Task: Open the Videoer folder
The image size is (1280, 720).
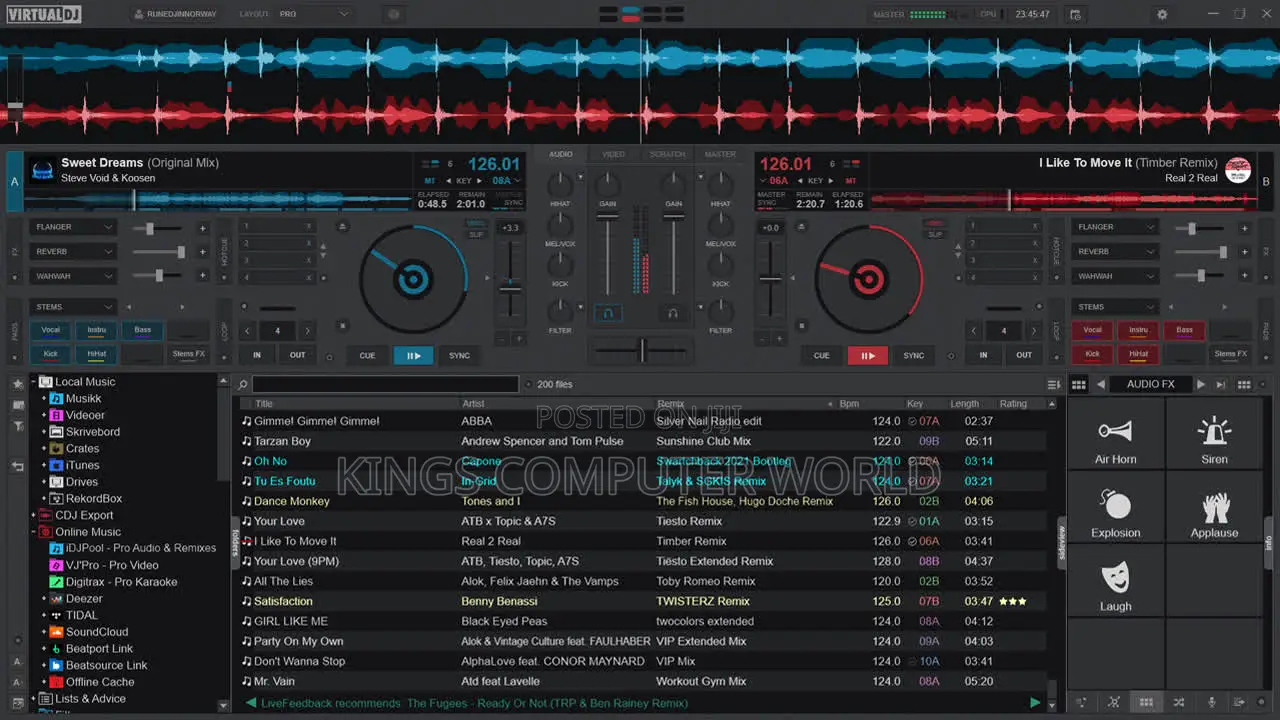Action: [x=85, y=415]
